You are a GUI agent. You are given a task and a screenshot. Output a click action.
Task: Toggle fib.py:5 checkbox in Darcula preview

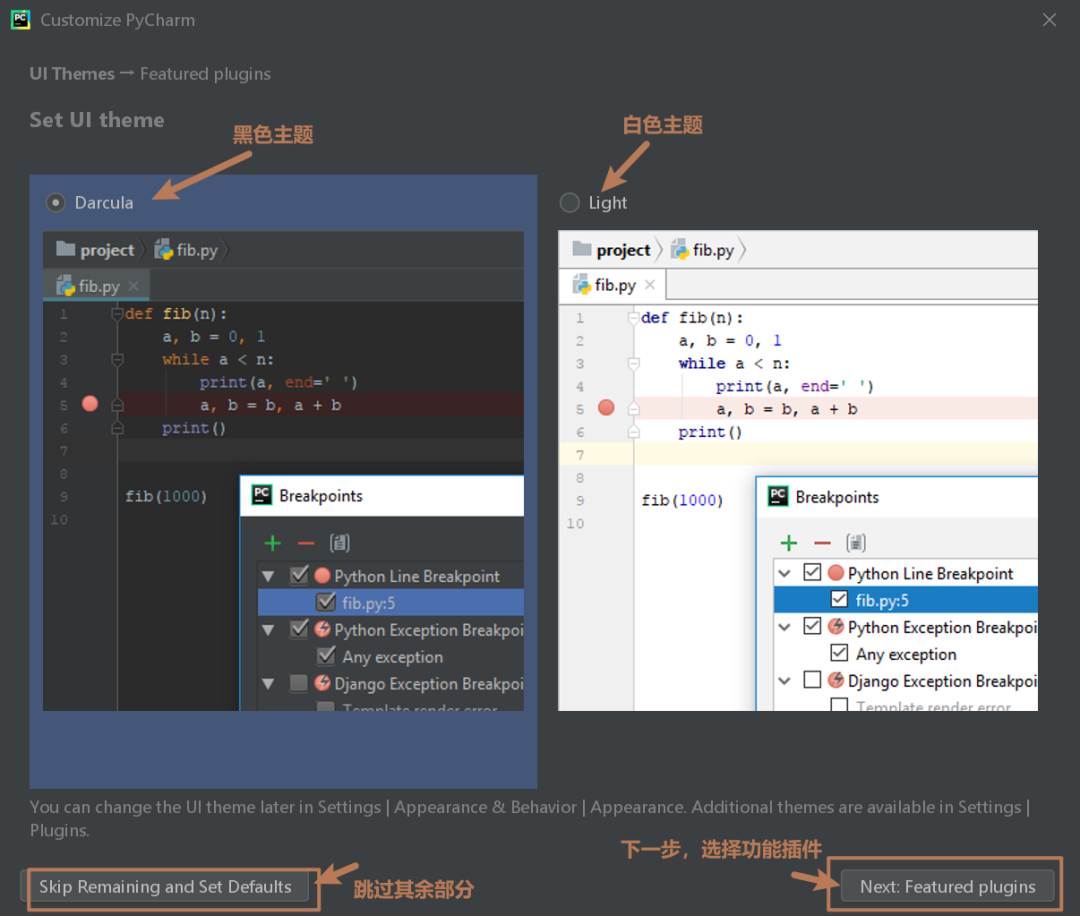pos(326,602)
